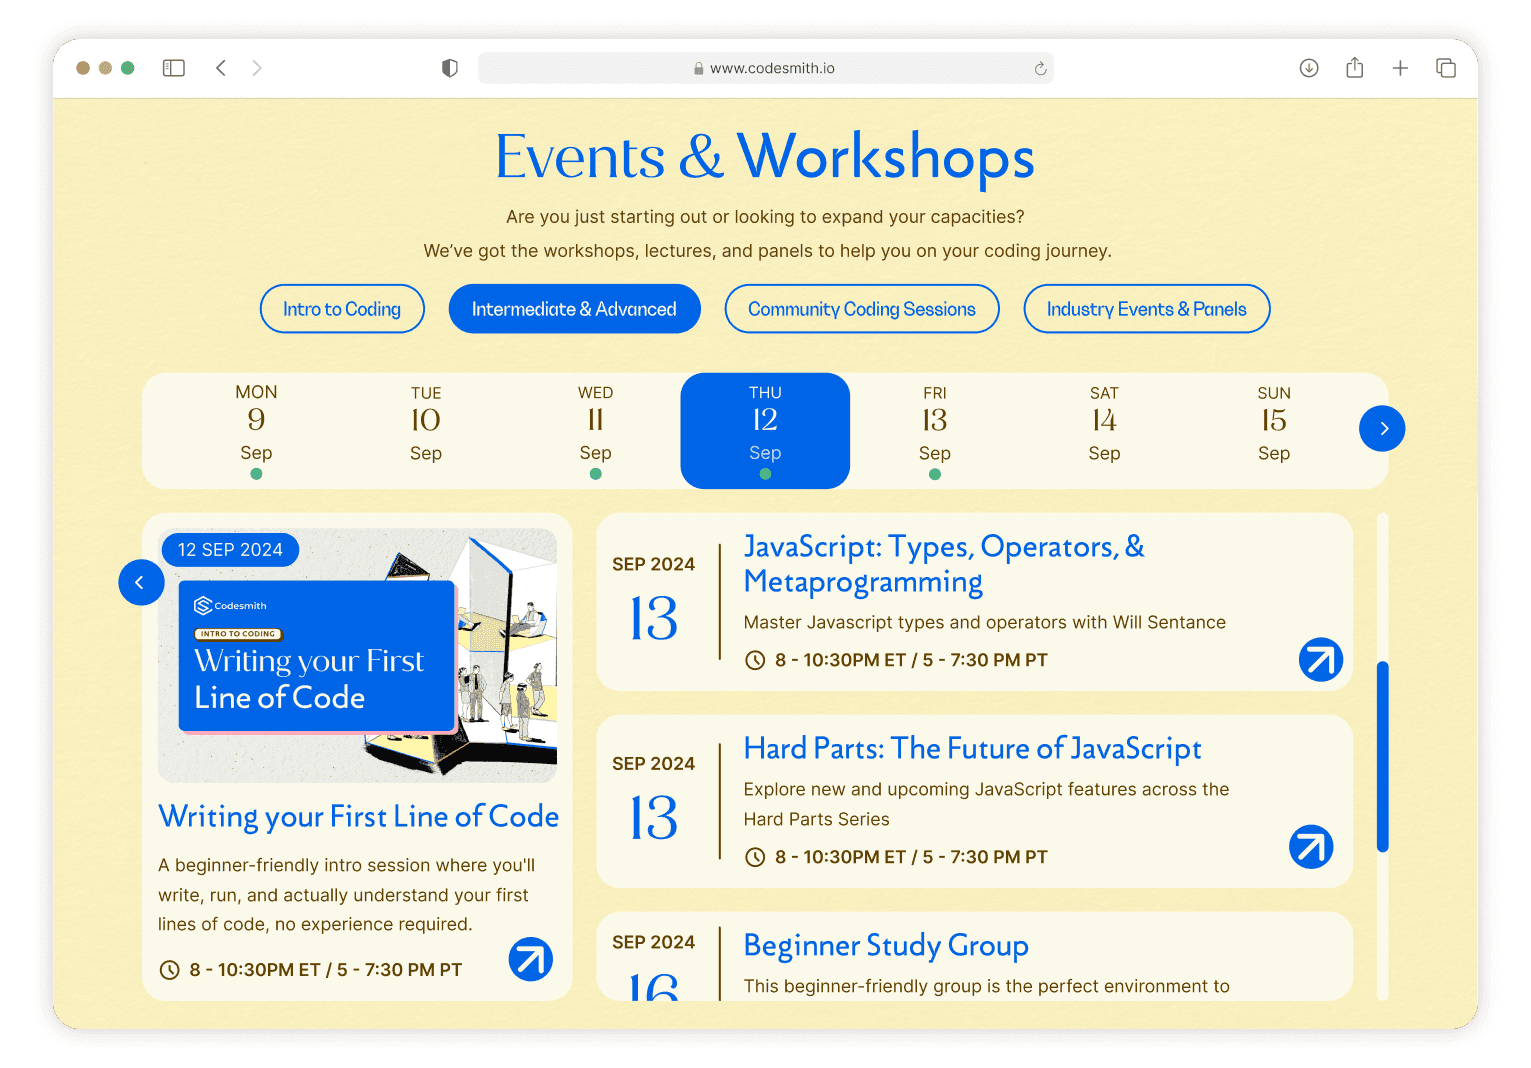
Task: Open the Beginner Study Group event link
Action: [x=886, y=945]
